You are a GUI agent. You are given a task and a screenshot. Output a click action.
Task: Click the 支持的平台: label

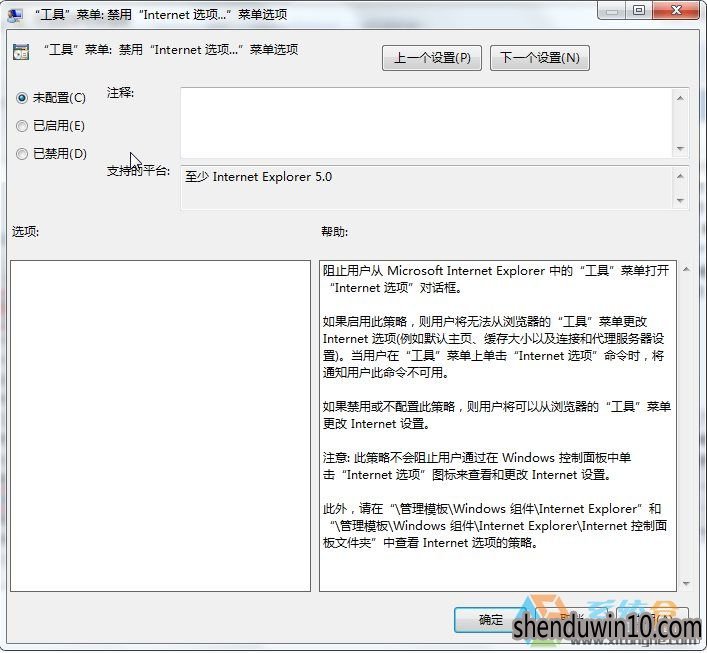tap(138, 171)
